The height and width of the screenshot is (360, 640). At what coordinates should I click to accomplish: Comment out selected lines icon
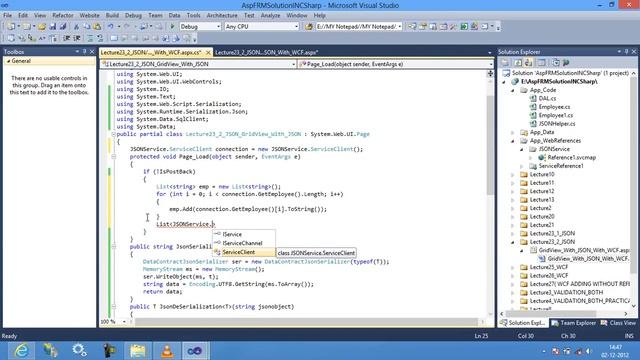pos(90,38)
